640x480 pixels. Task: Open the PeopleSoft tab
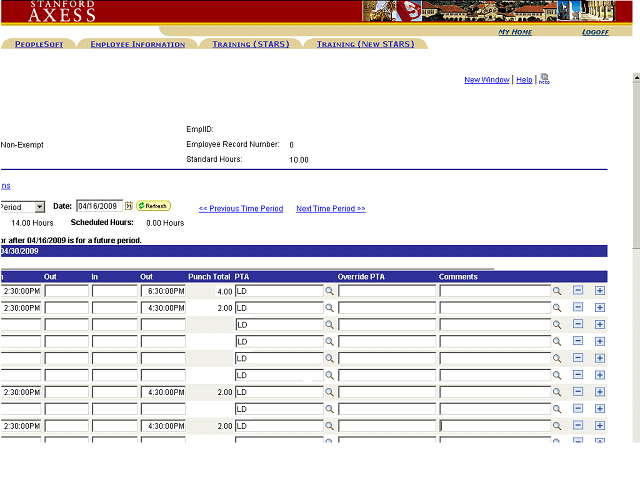coord(39,44)
